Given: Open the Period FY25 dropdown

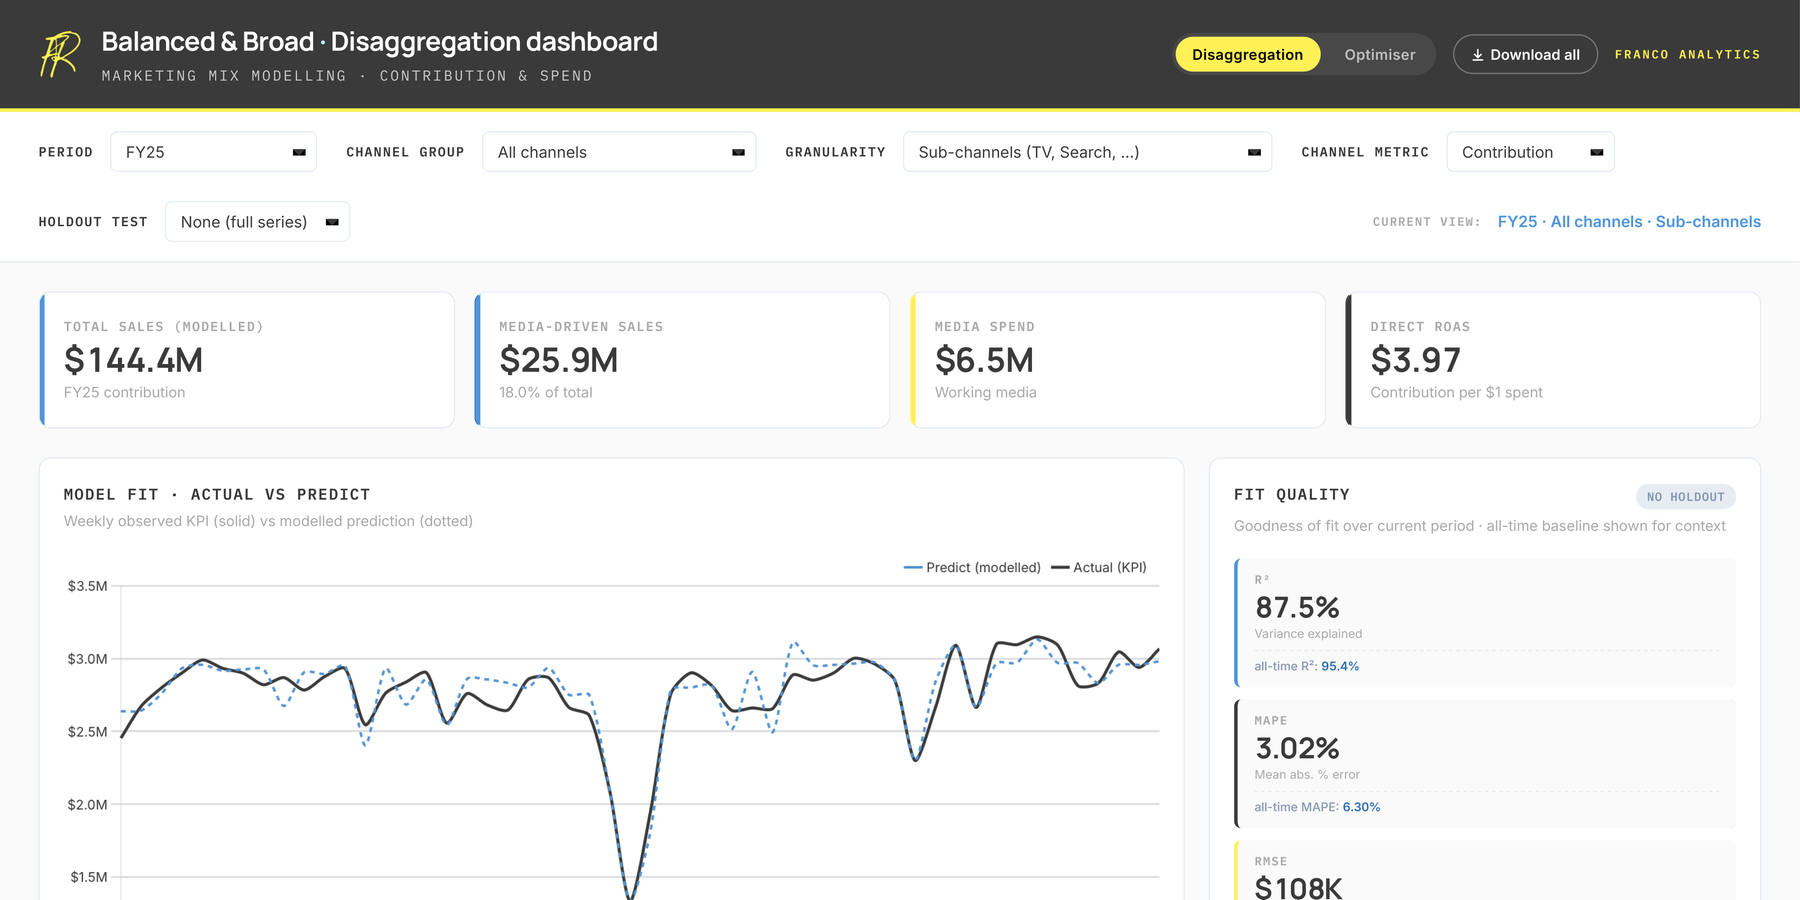Looking at the screenshot, I should pyautogui.click(x=213, y=152).
